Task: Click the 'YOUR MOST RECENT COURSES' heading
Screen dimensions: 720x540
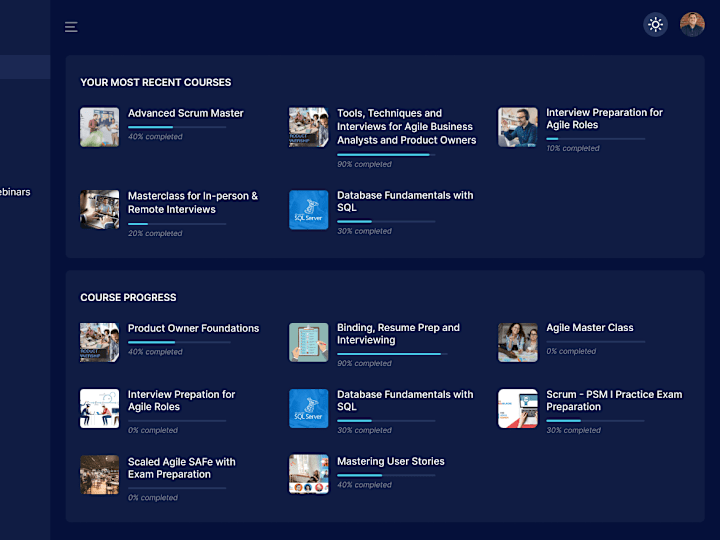Action: [156, 82]
